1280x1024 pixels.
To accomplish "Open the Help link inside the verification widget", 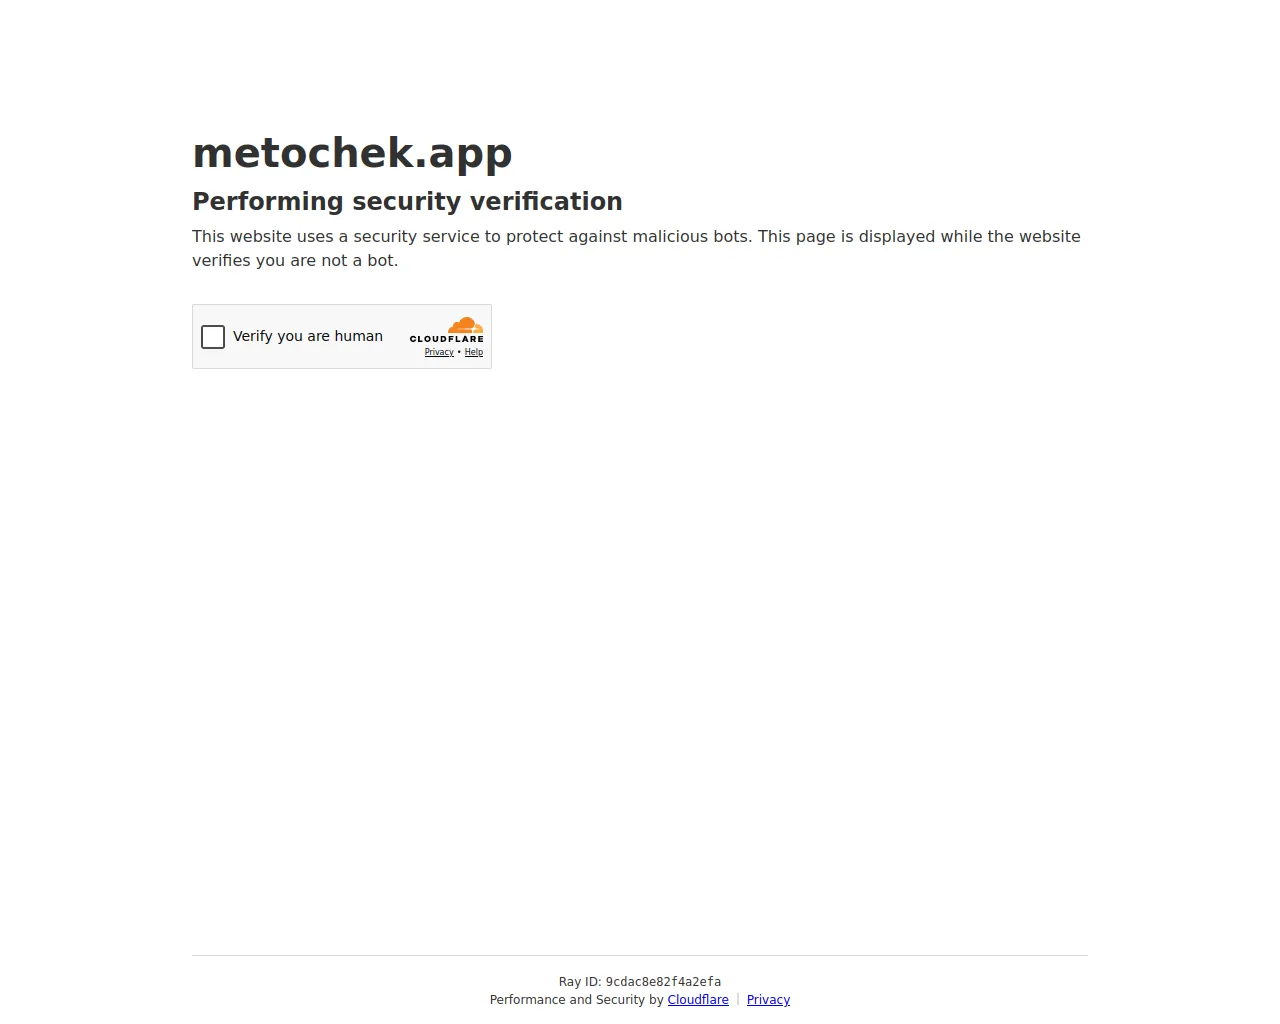I will click(x=474, y=352).
